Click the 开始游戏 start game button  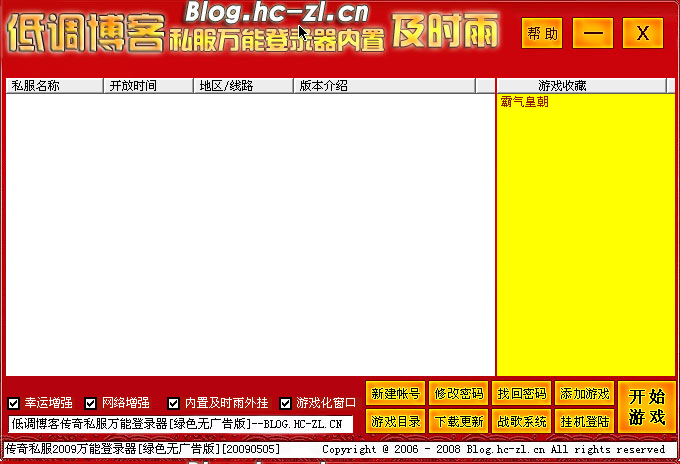(x=646, y=406)
